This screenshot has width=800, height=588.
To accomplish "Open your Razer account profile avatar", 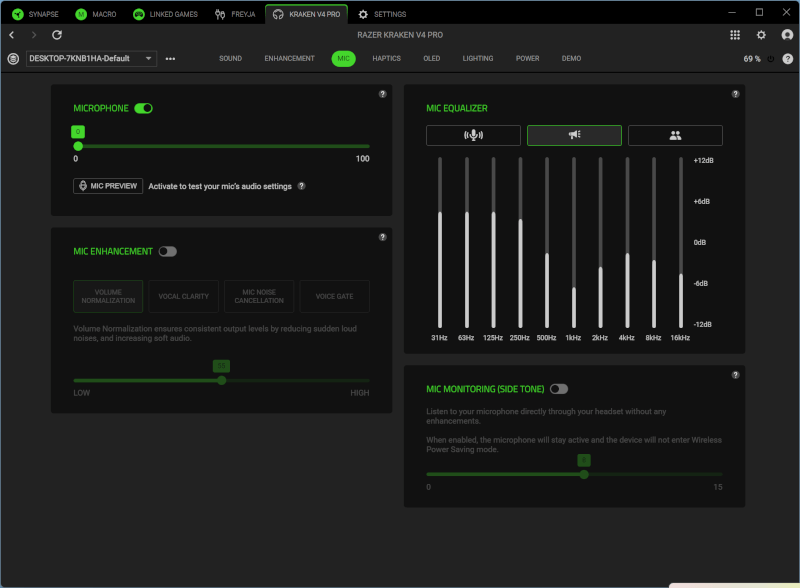I will click(x=786, y=34).
